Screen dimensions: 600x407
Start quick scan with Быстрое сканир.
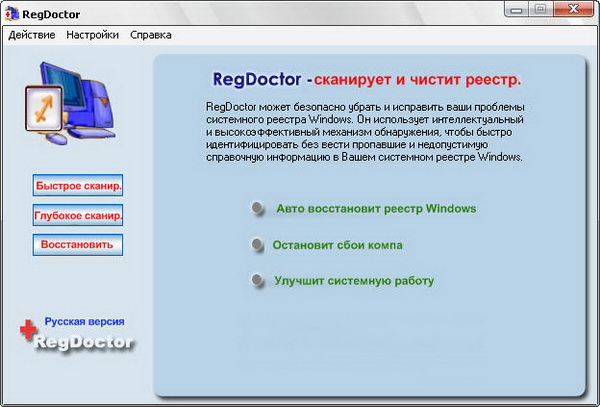[x=78, y=186]
